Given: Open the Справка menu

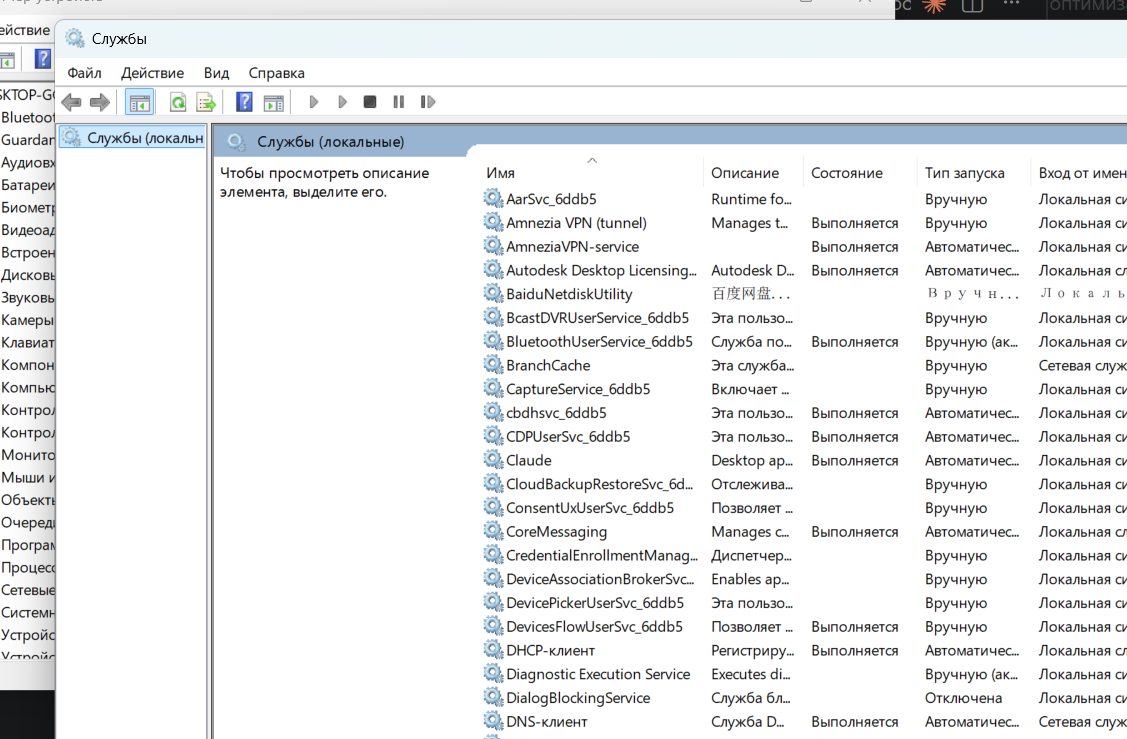Looking at the screenshot, I should [277, 73].
